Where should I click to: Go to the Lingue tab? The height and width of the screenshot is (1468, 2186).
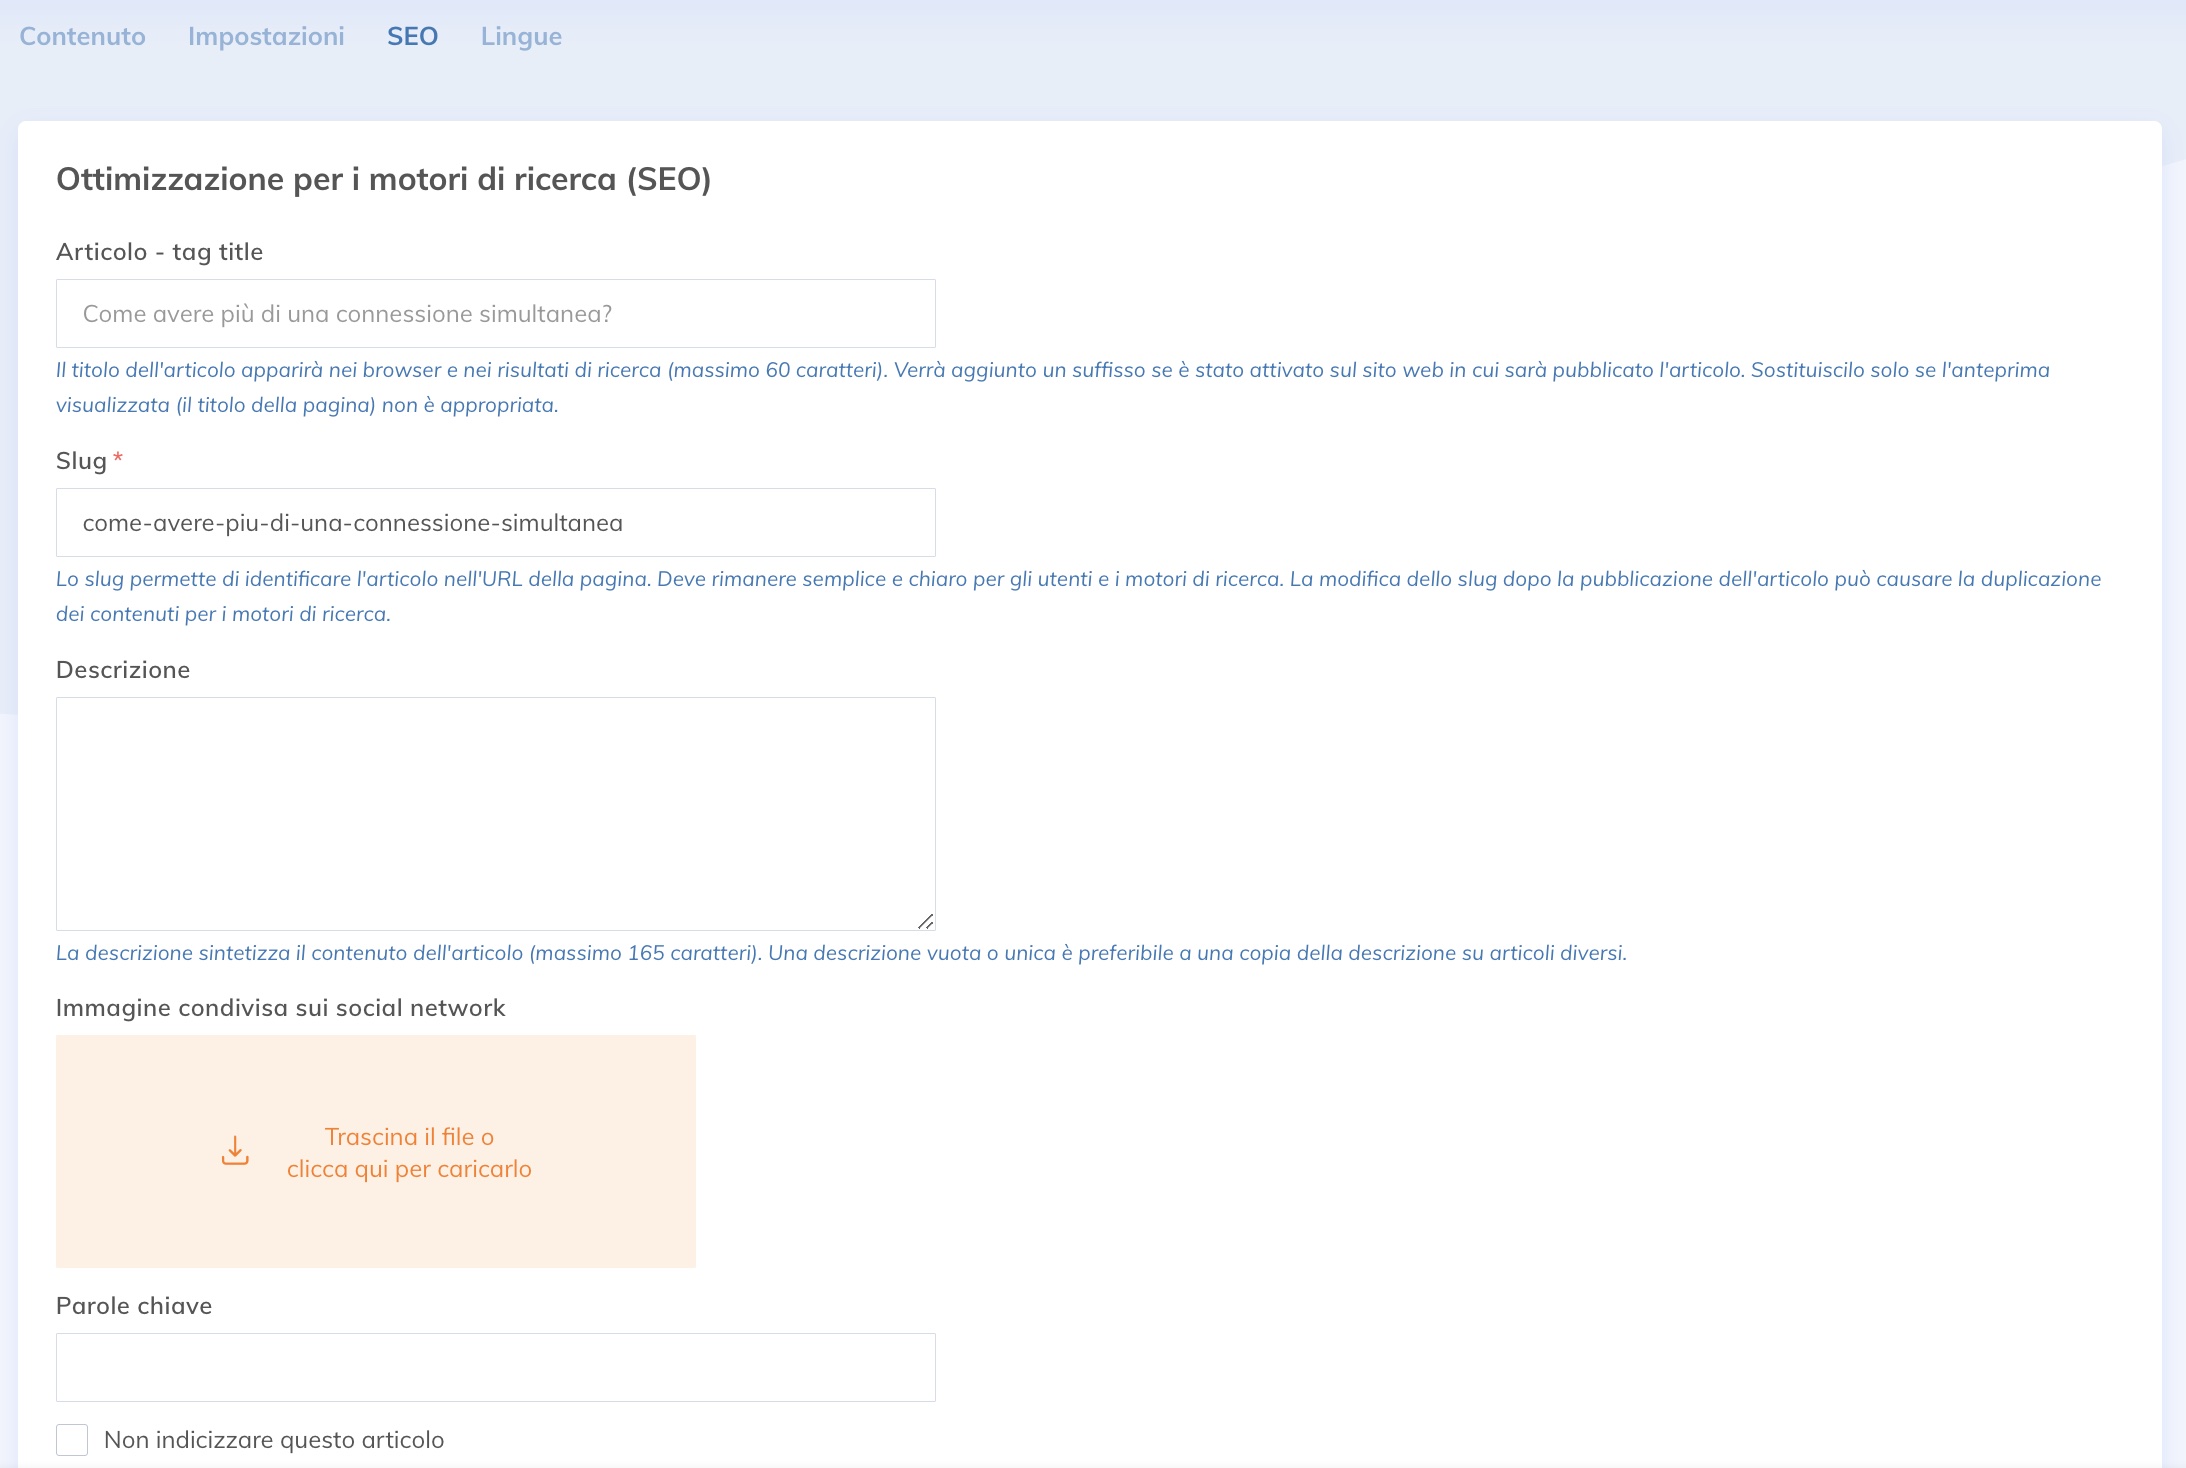pos(521,36)
